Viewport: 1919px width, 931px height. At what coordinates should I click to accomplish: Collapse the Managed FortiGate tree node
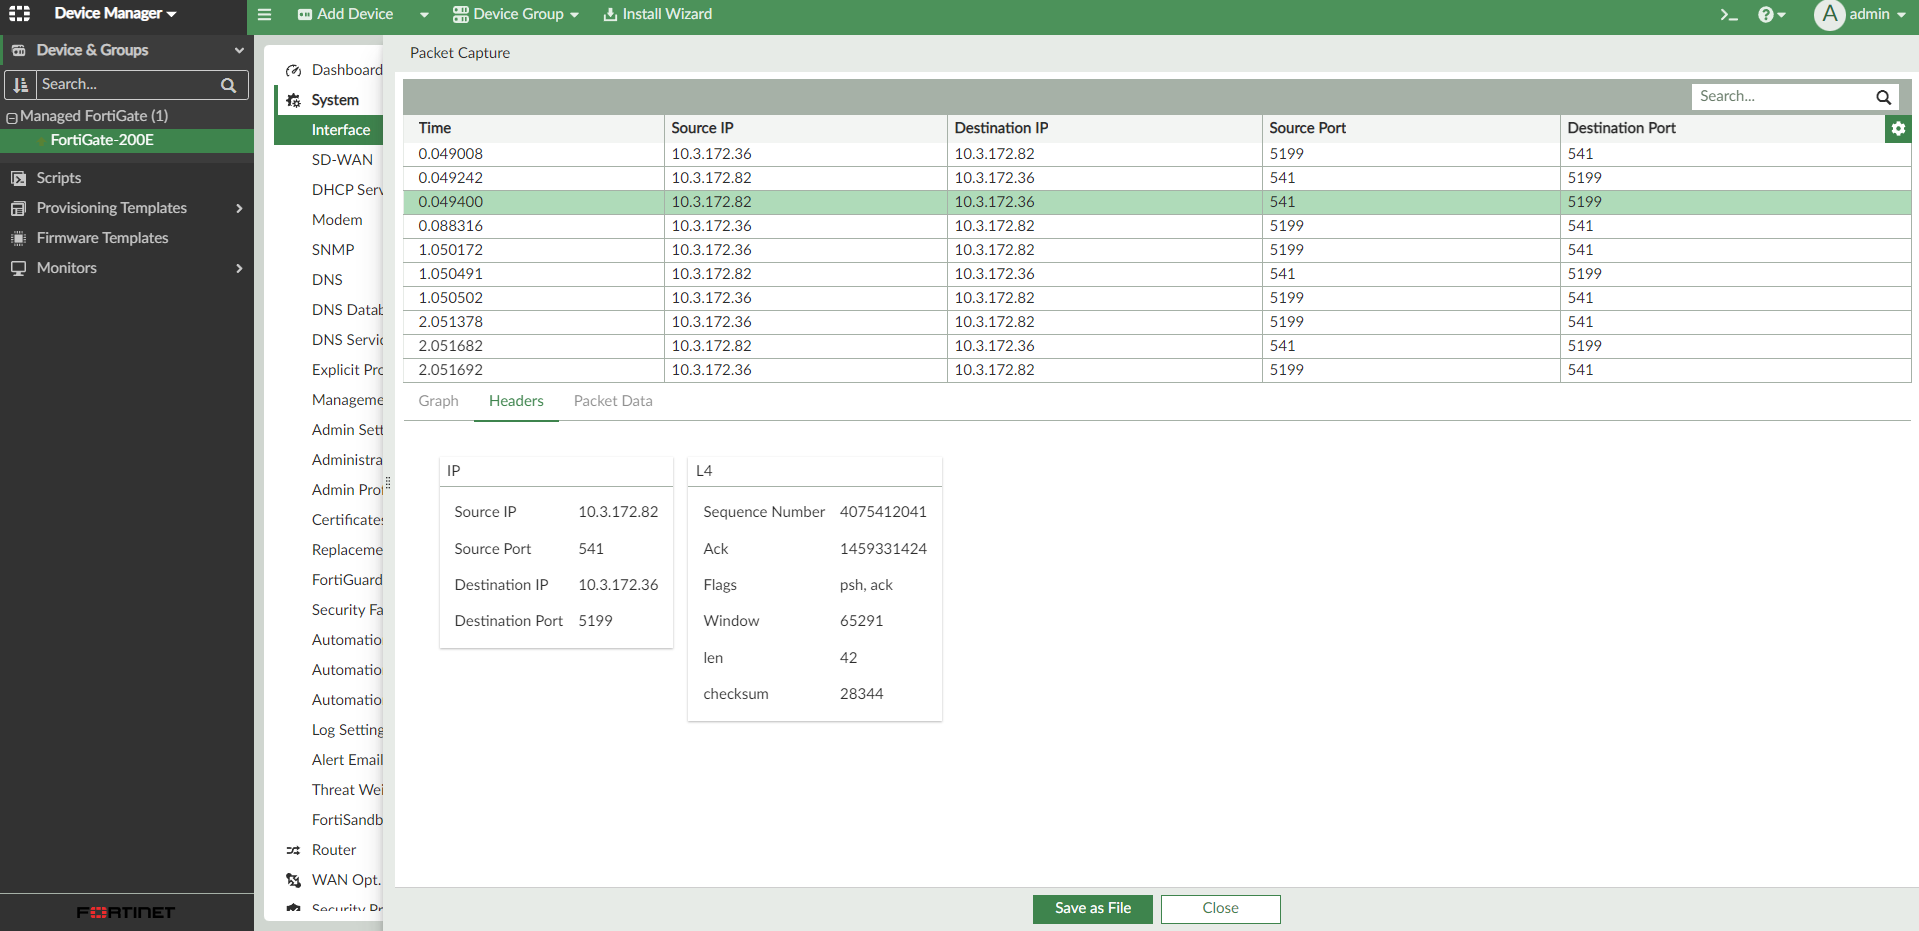tap(12, 117)
